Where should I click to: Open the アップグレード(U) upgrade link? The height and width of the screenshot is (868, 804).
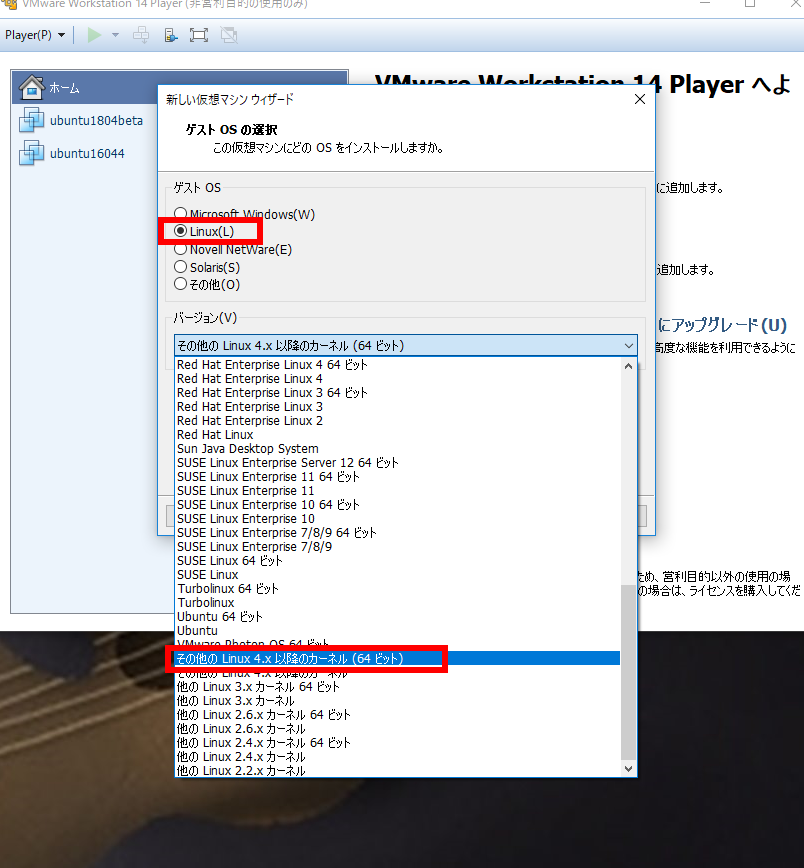pyautogui.click(x=723, y=325)
